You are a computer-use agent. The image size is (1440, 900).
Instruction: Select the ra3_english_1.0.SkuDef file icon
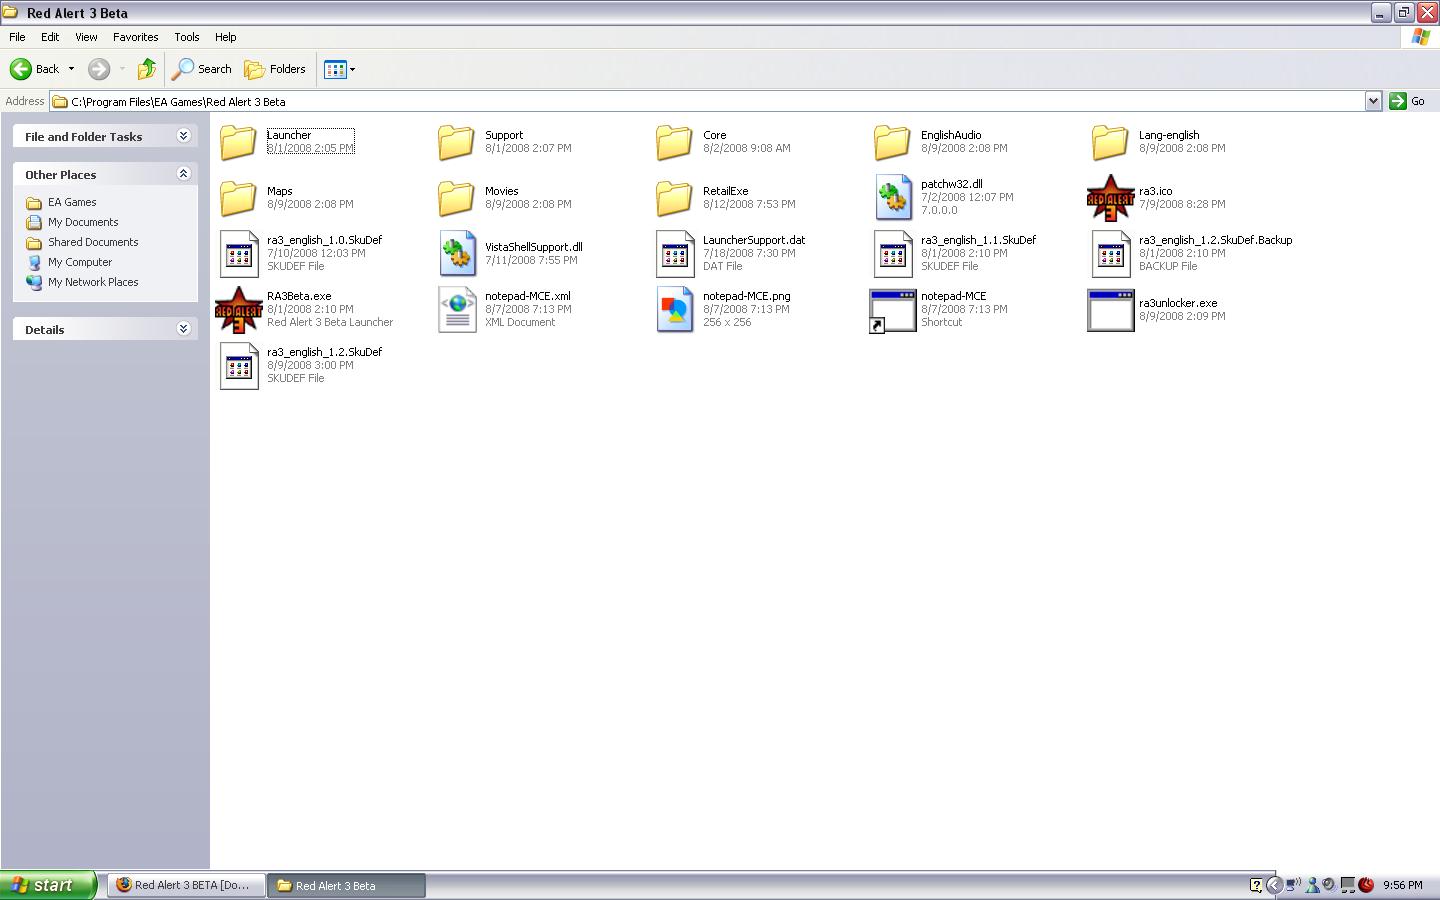[239, 254]
